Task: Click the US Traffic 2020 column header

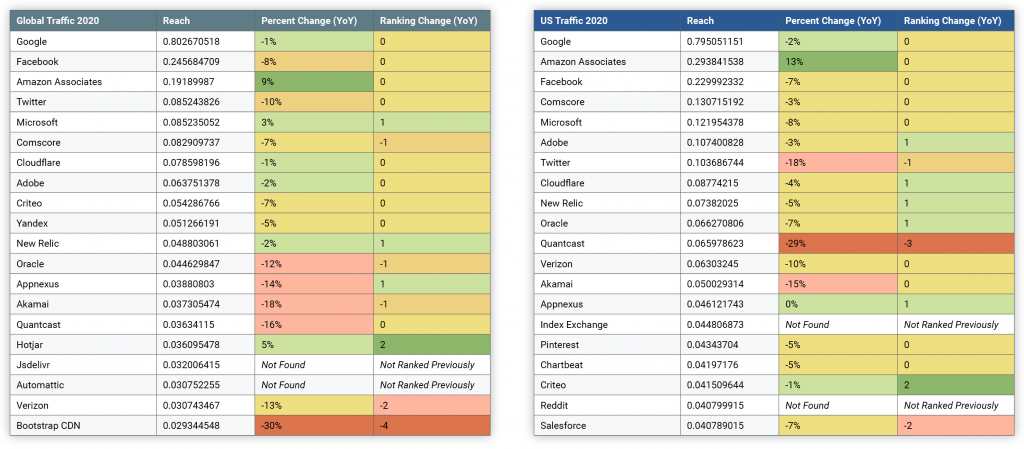Action: pos(607,21)
